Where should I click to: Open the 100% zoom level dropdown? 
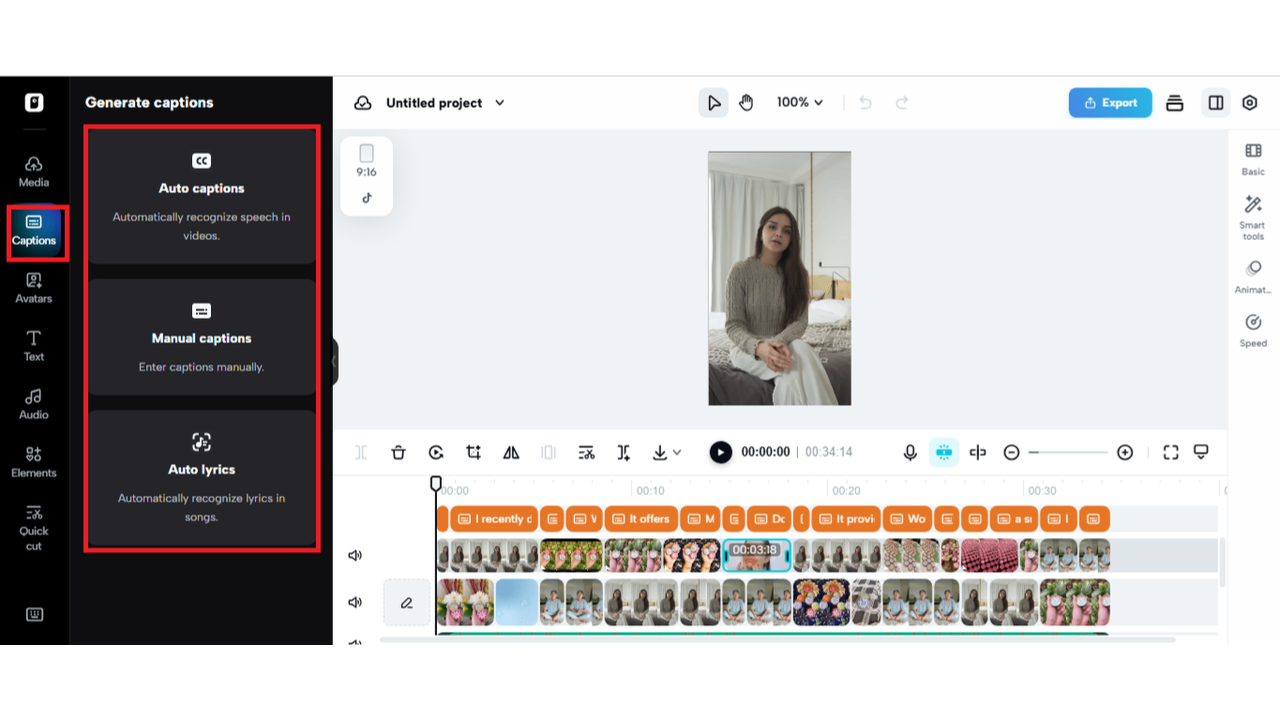(x=800, y=103)
